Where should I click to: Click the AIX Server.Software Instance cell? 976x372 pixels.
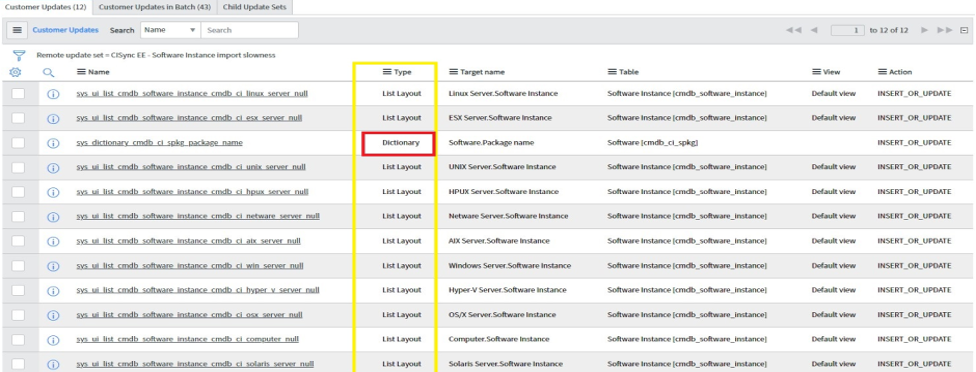[499, 241]
